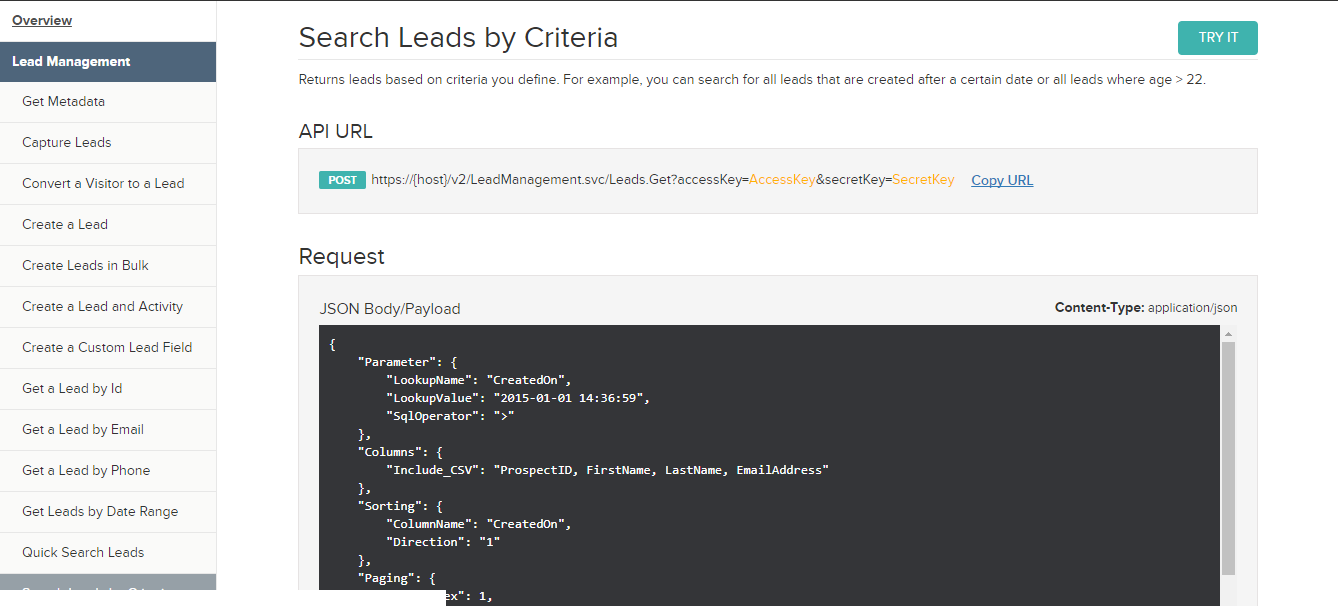Open the Create a Lead article
1338x606 pixels.
(x=65, y=225)
